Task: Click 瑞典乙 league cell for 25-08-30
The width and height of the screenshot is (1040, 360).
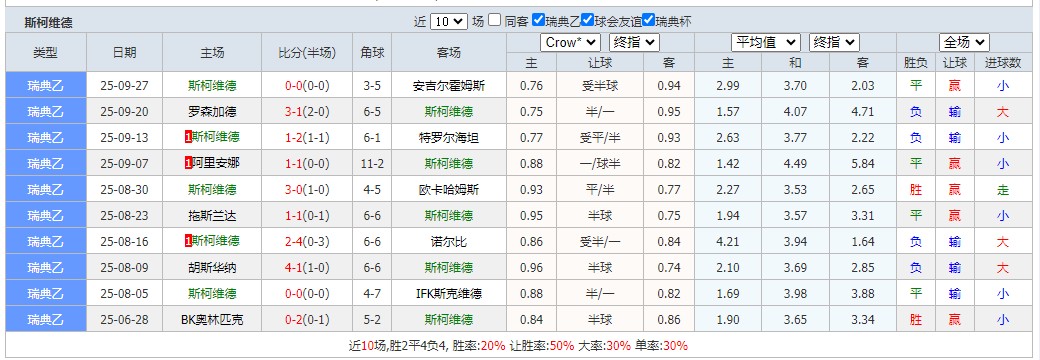Action: (x=46, y=190)
